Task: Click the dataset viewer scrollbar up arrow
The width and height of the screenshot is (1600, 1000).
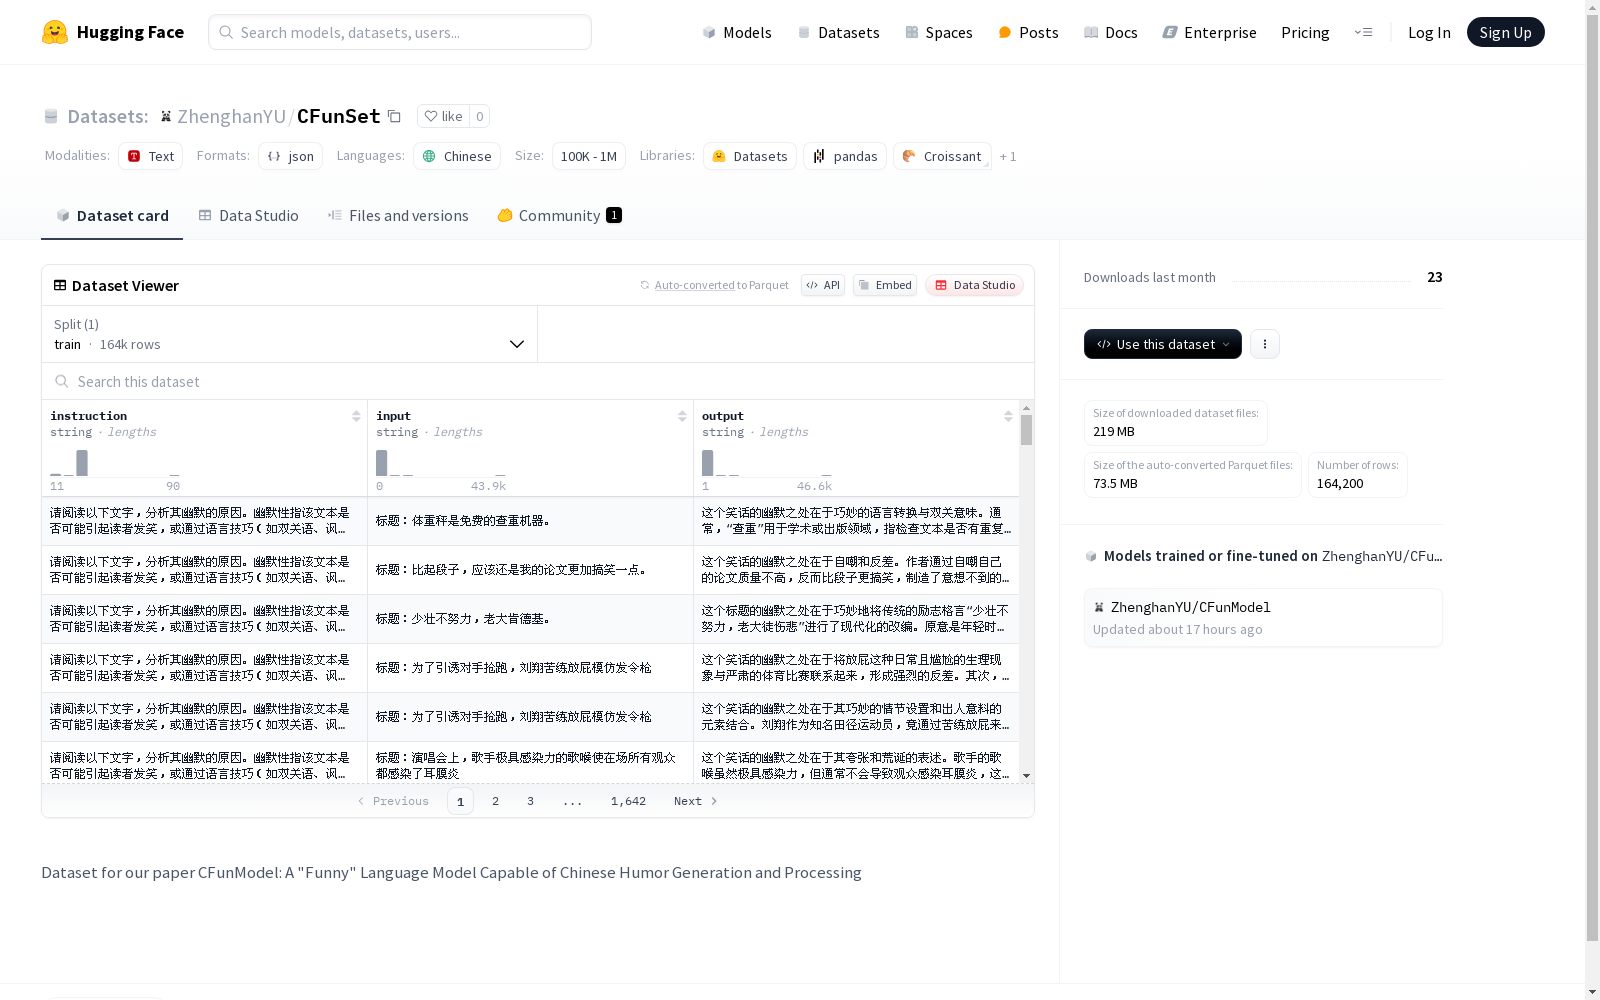Action: pyautogui.click(x=1026, y=408)
